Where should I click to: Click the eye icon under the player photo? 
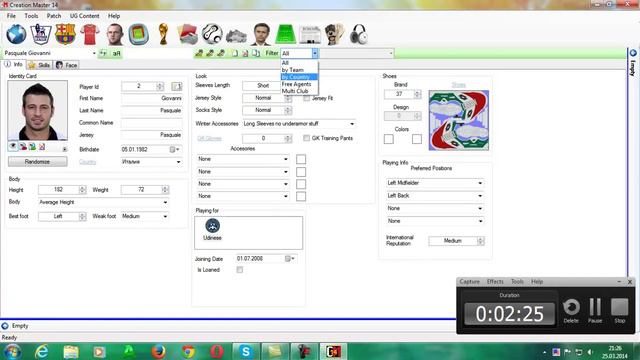(13, 146)
